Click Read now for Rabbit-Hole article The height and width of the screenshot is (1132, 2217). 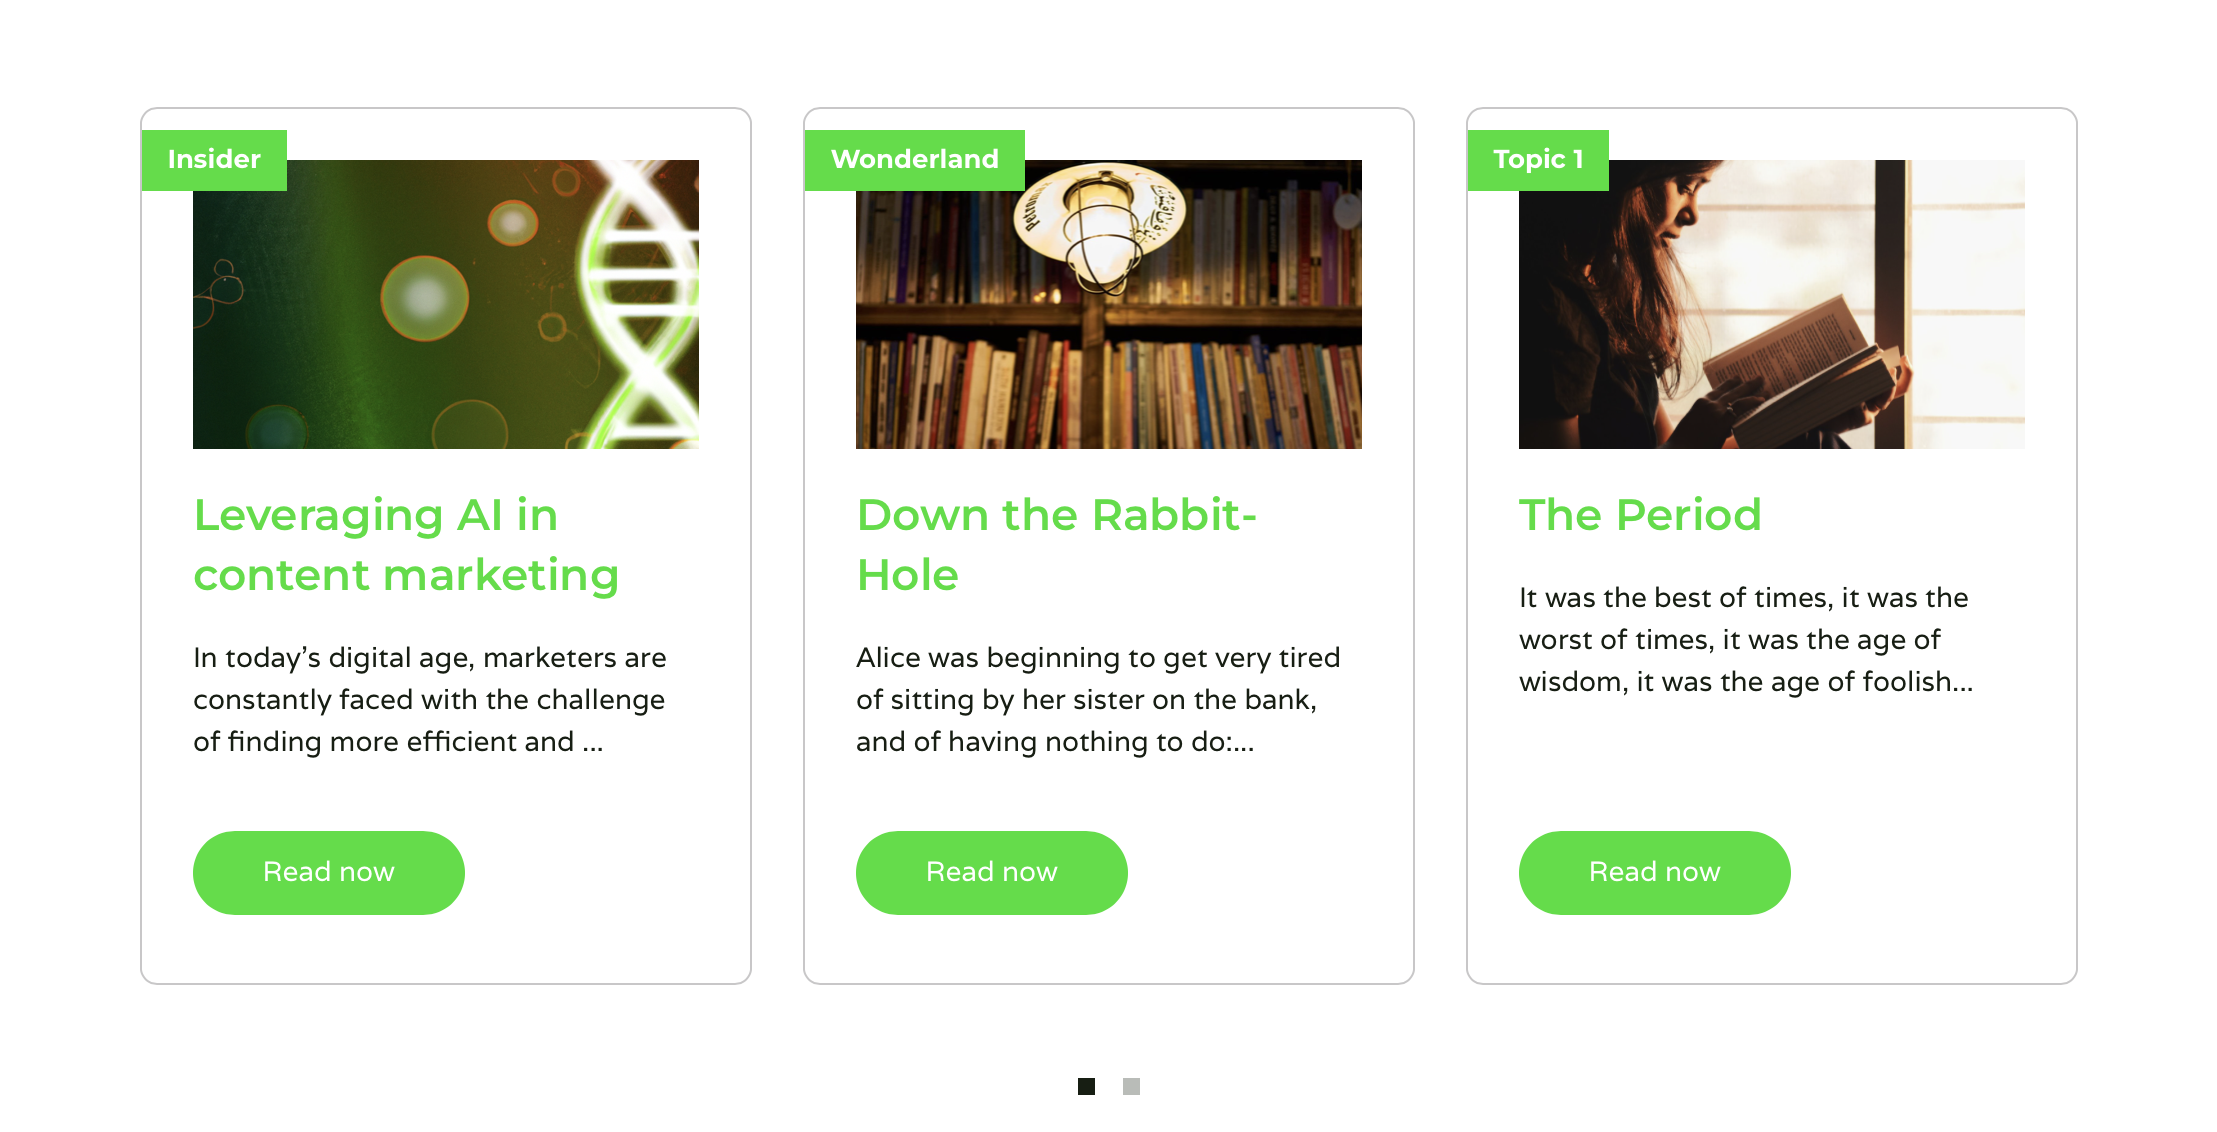tap(992, 872)
